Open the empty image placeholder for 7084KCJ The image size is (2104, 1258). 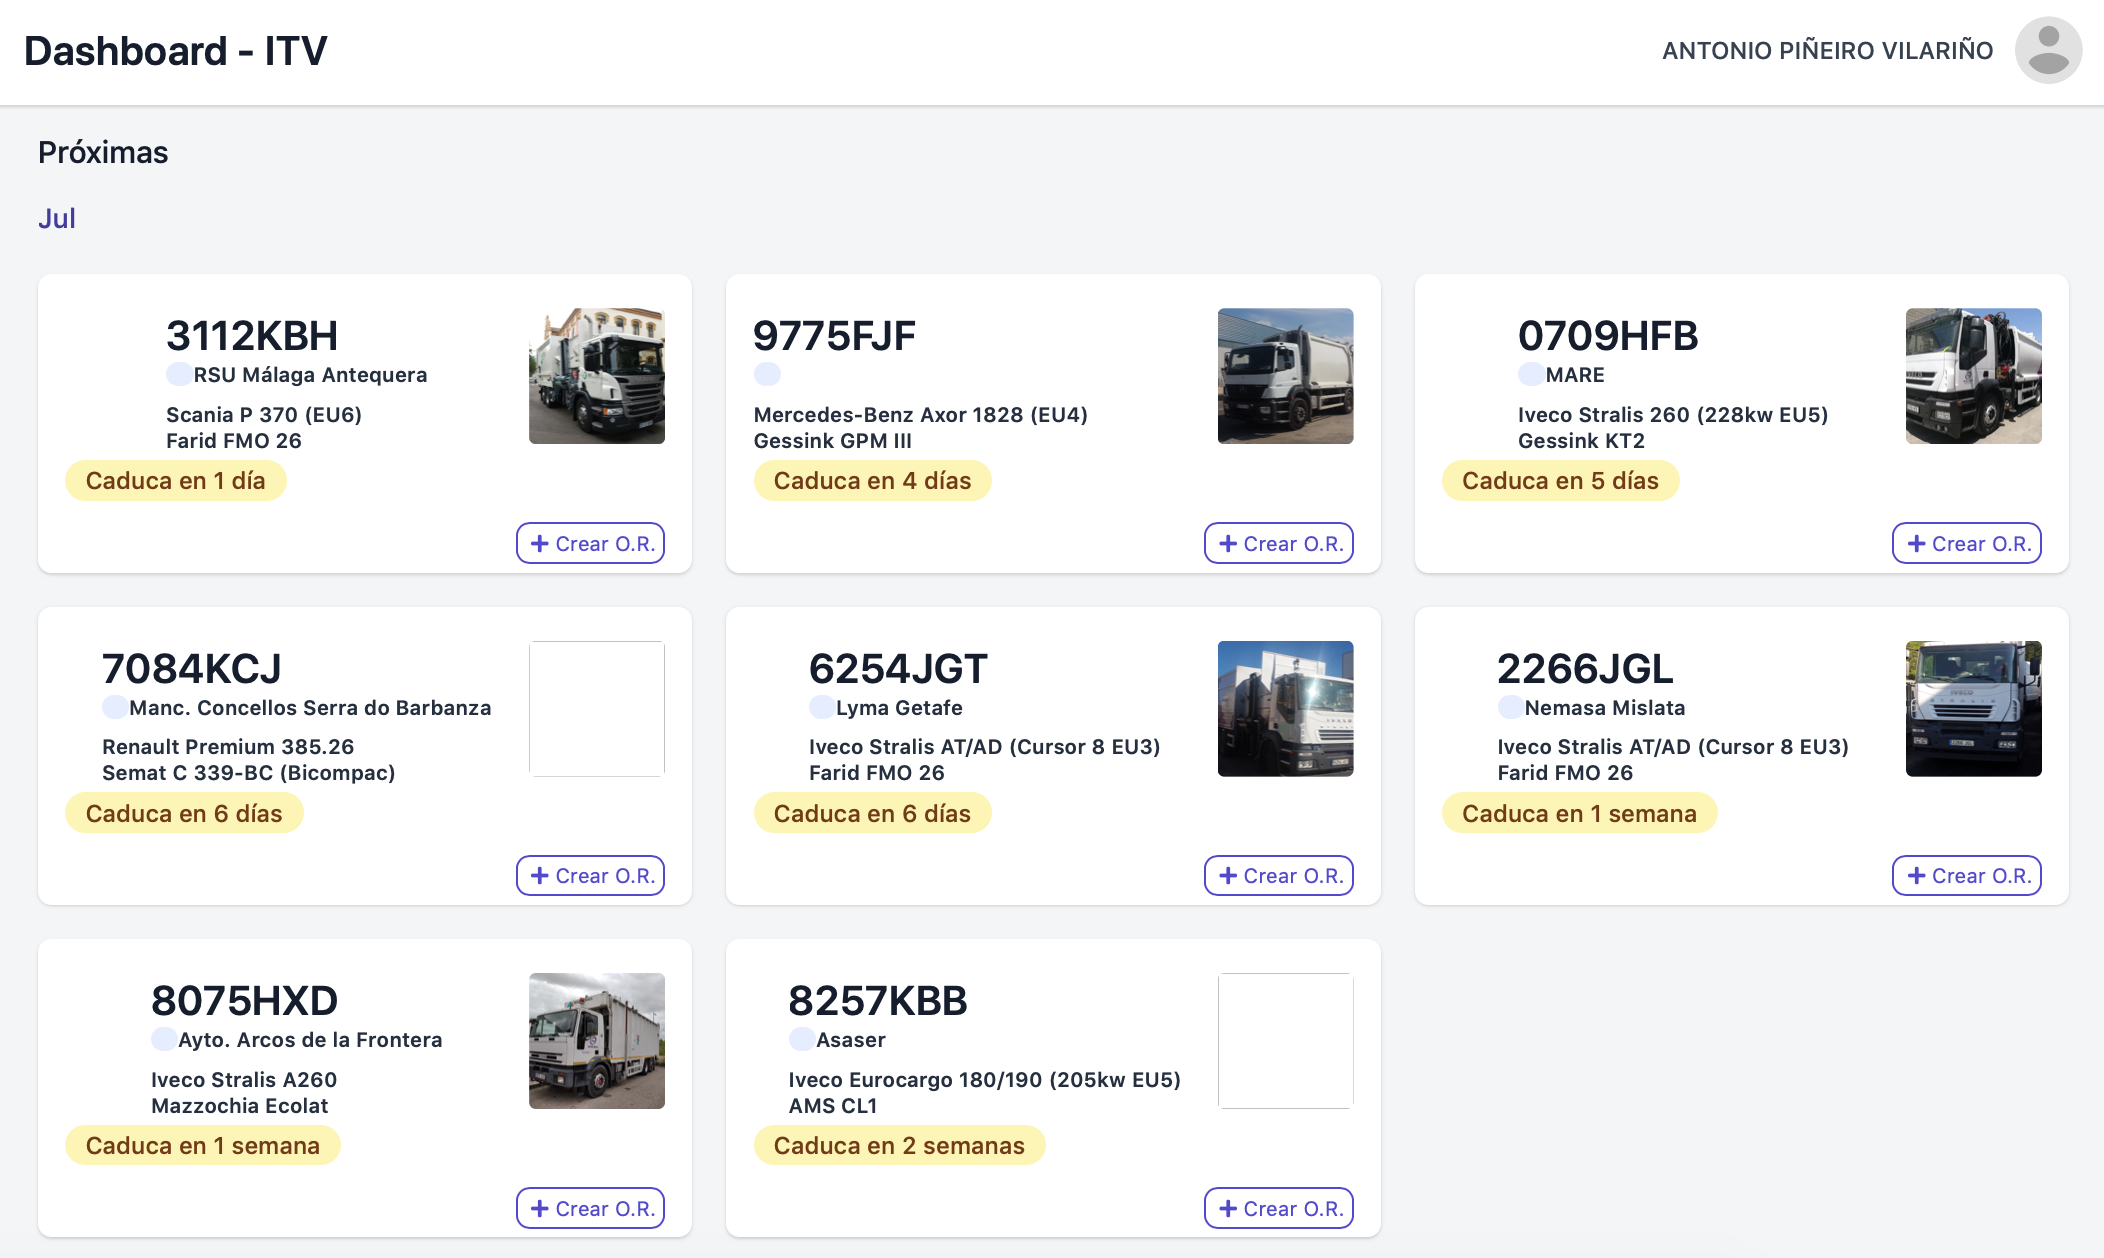[597, 709]
